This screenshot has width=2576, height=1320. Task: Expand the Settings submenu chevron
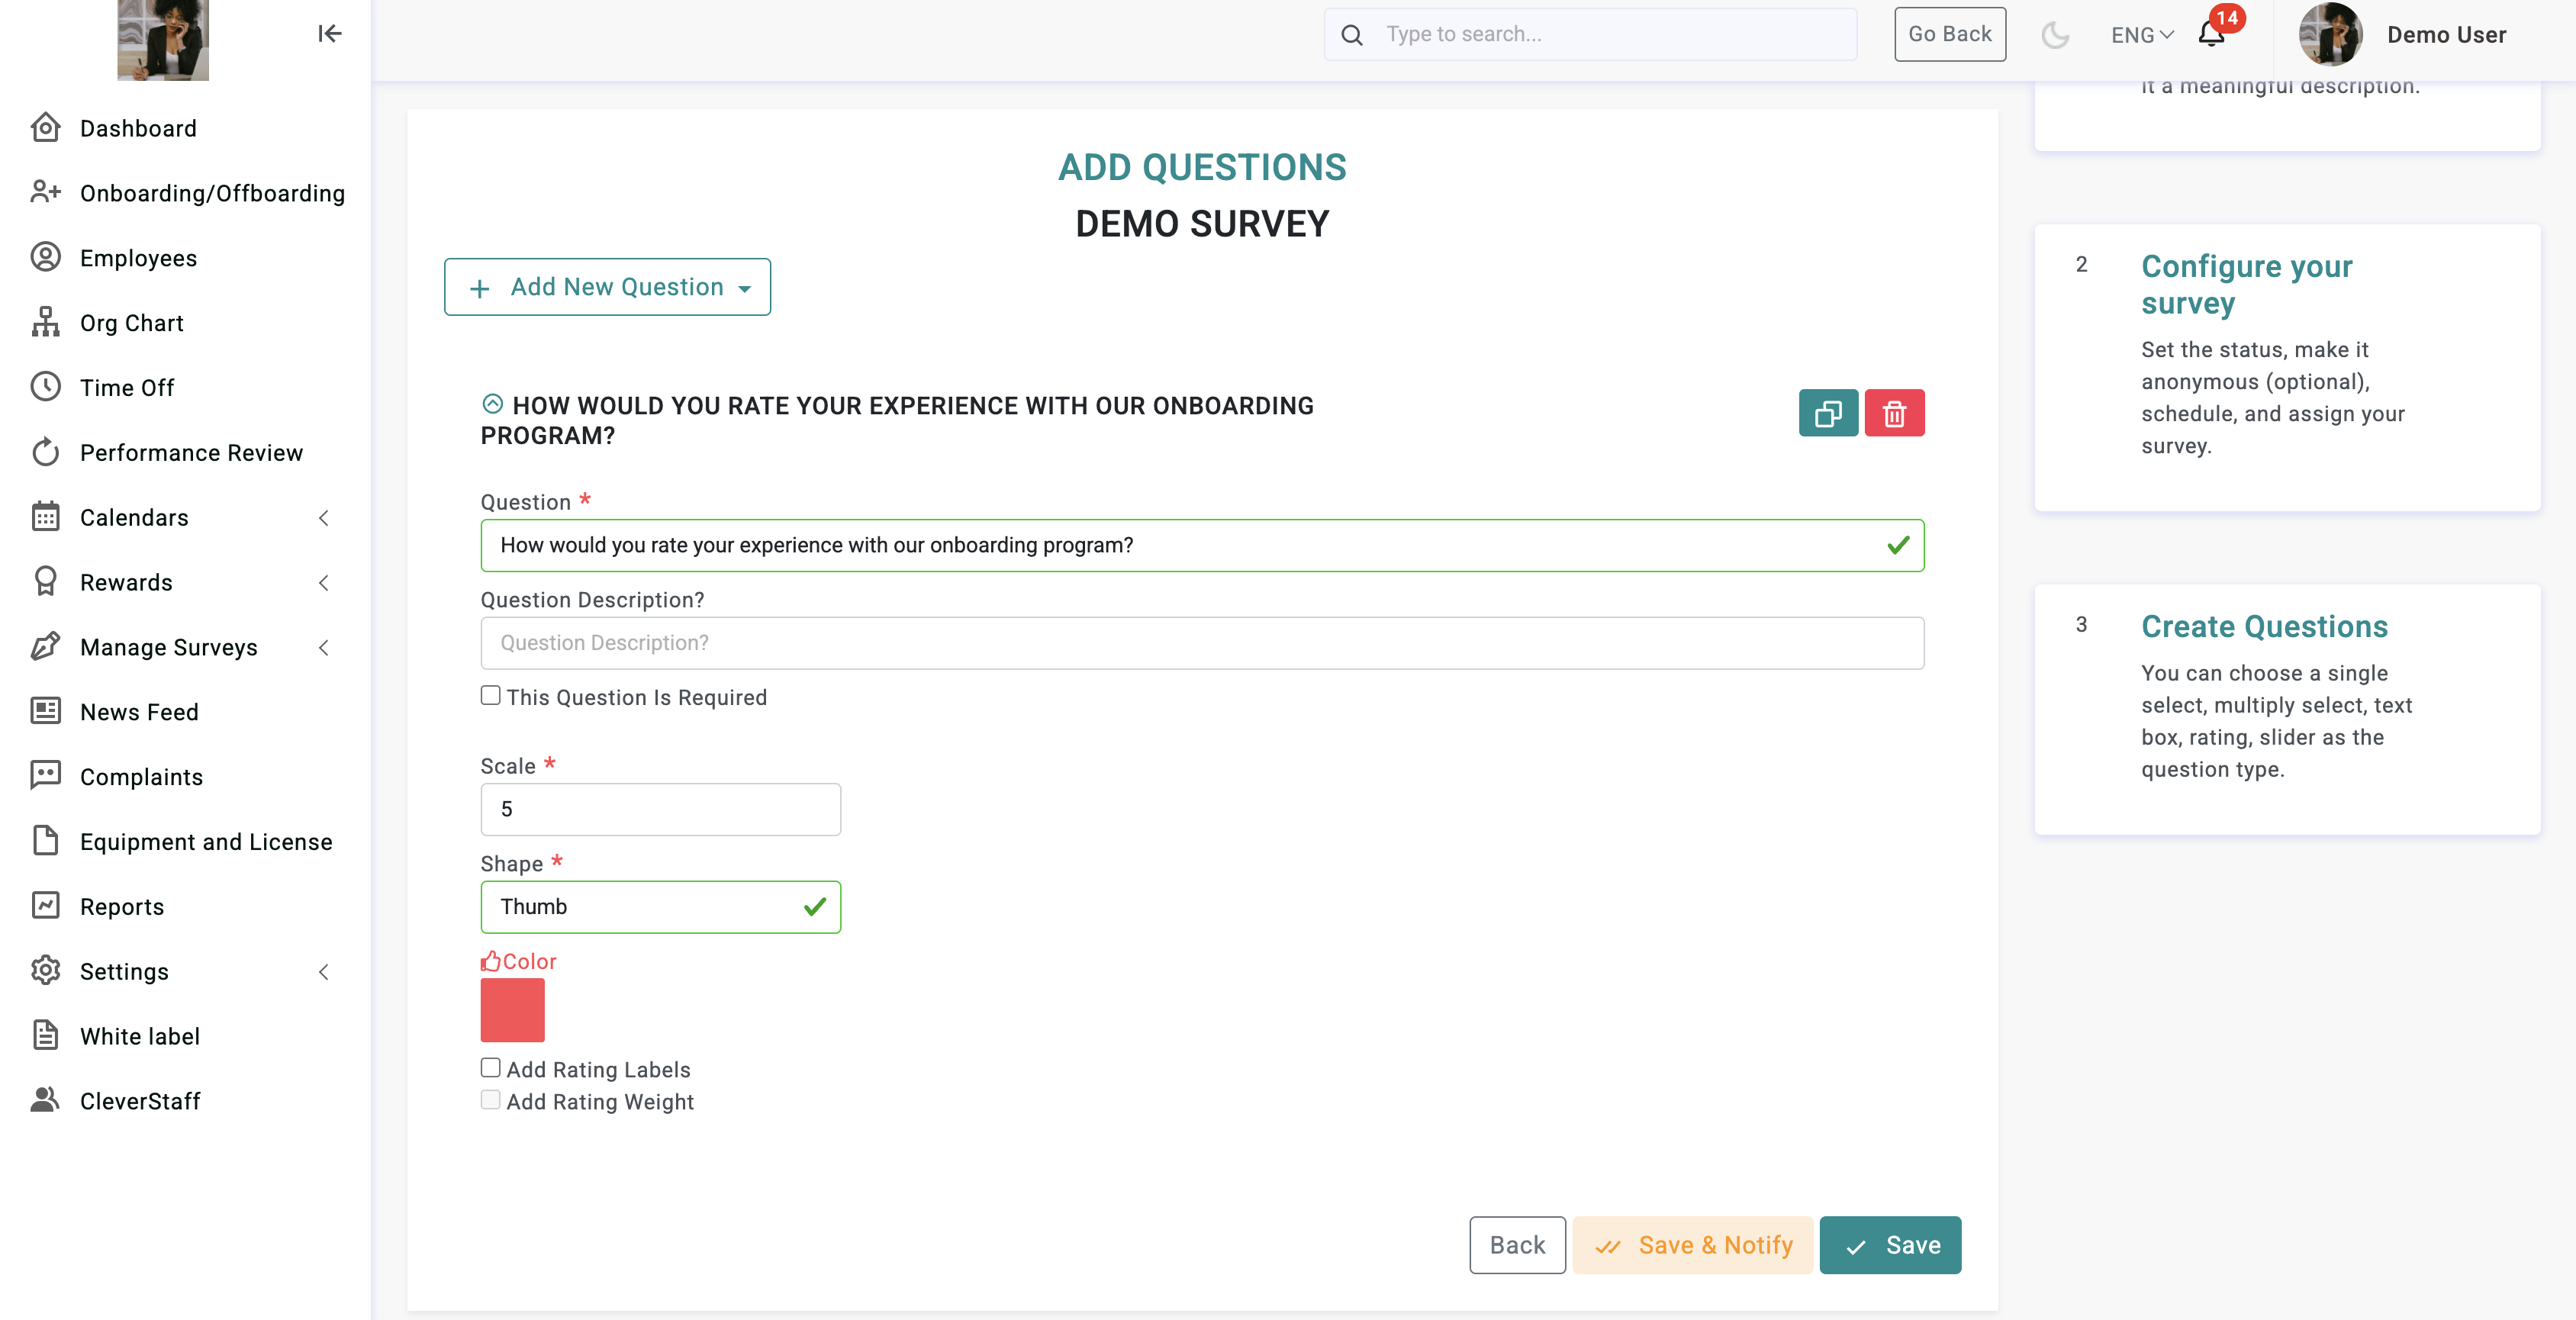click(323, 971)
